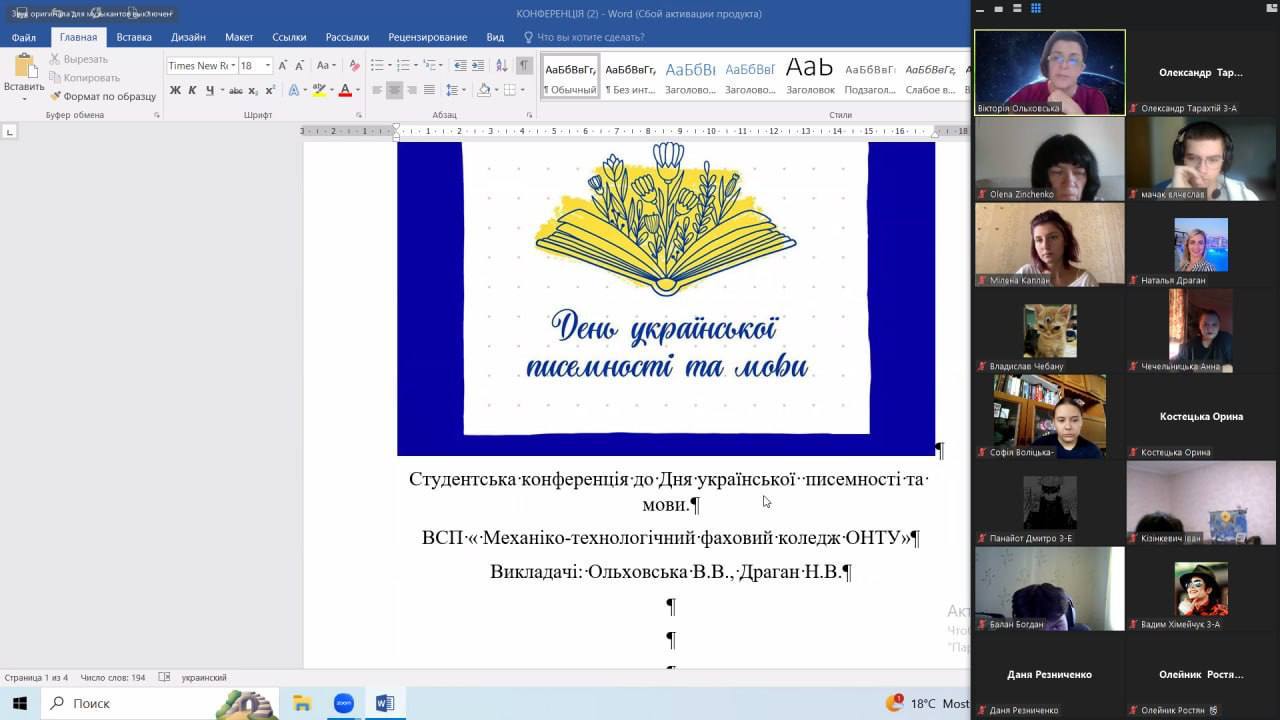Justify paragraph text
1280x720 pixels.
[x=430, y=90]
